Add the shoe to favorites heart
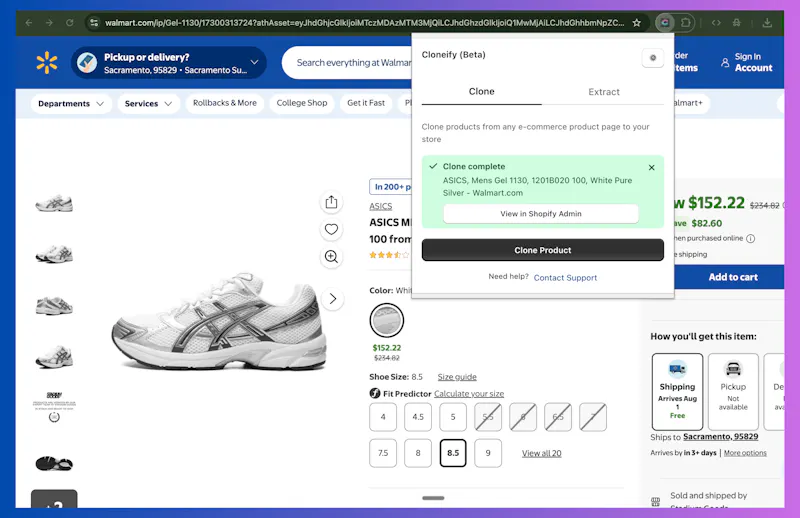Viewport: 800px width, 518px height. (x=331, y=229)
